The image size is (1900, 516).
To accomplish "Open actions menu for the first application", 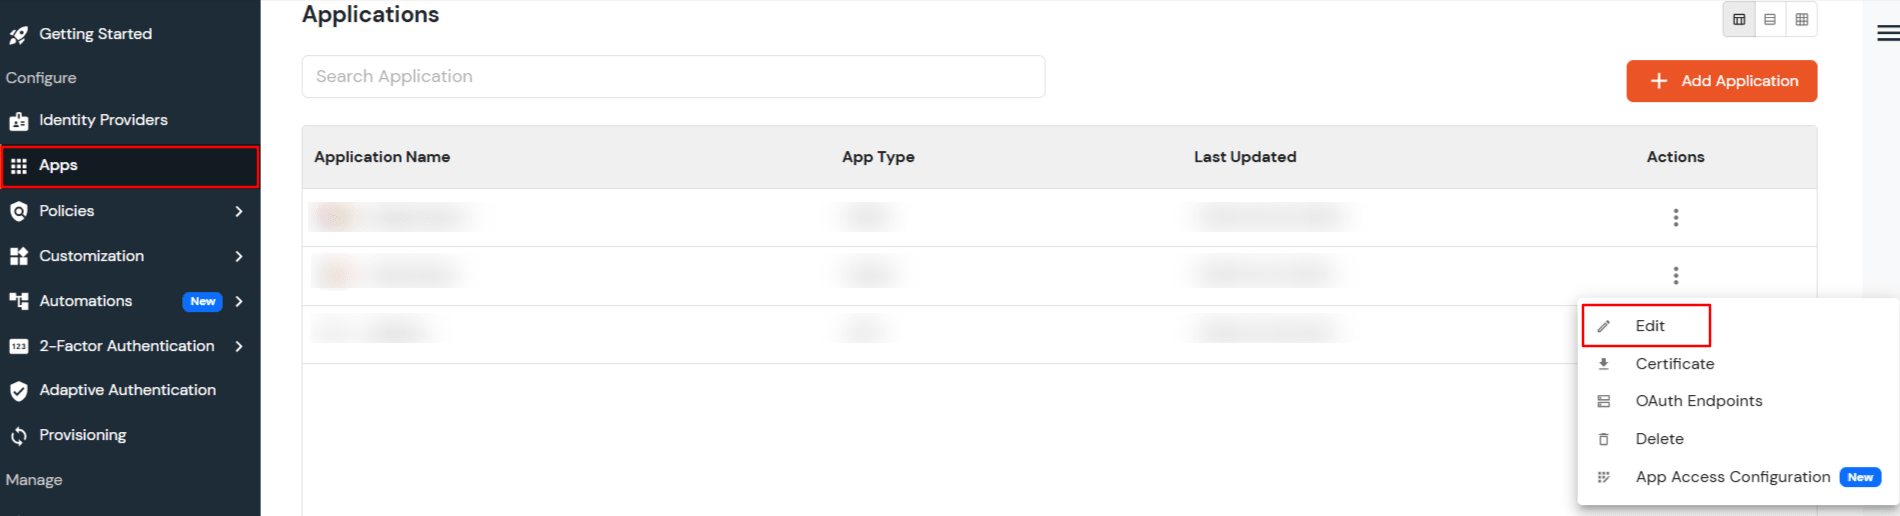I will point(1676,217).
